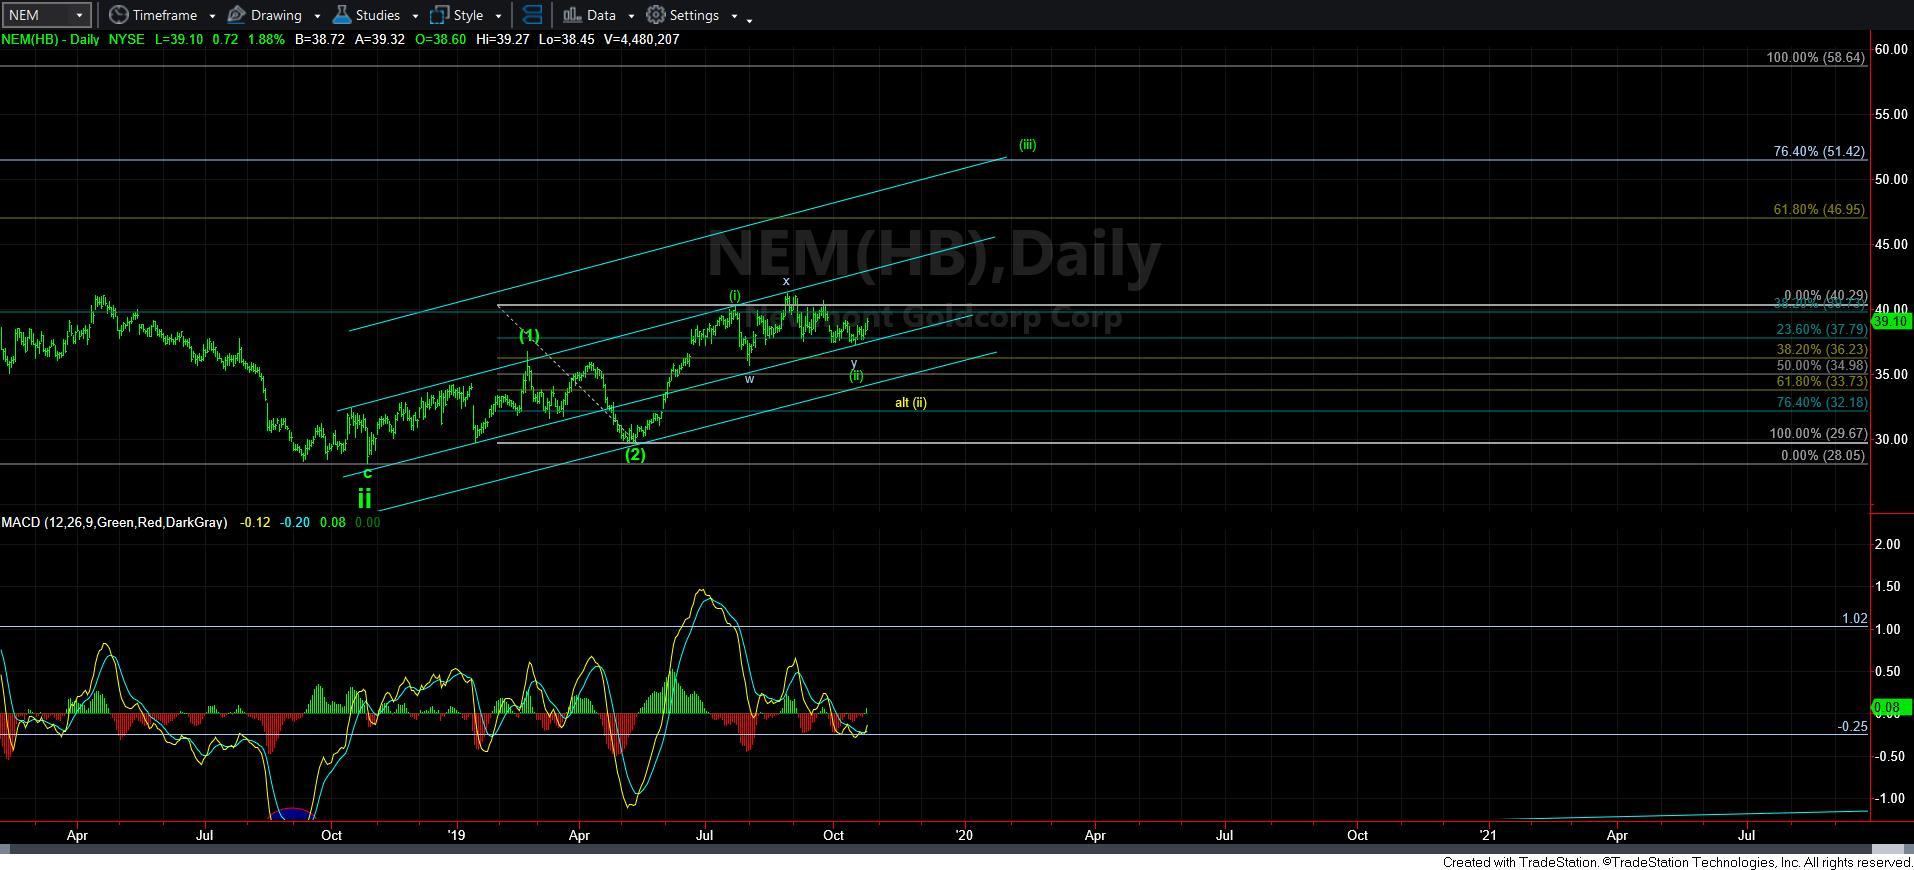1914x870 pixels.
Task: Open the Timeframe menu
Action: [164, 15]
